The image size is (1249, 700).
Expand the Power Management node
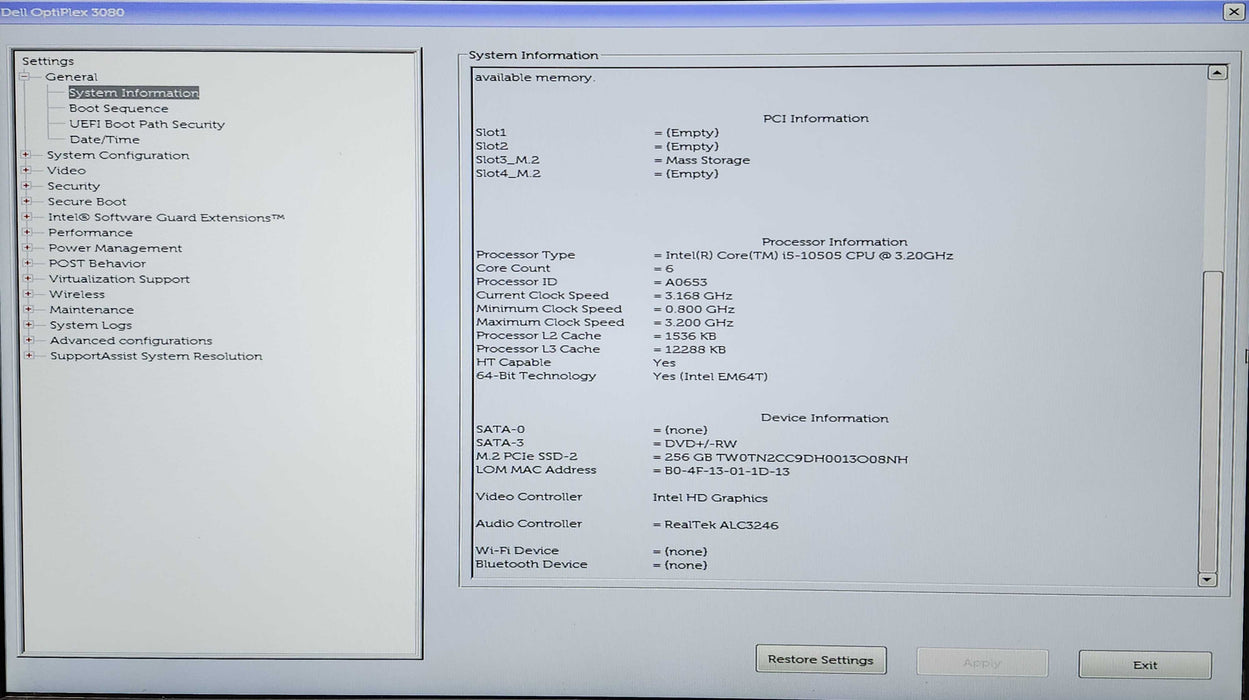28,248
